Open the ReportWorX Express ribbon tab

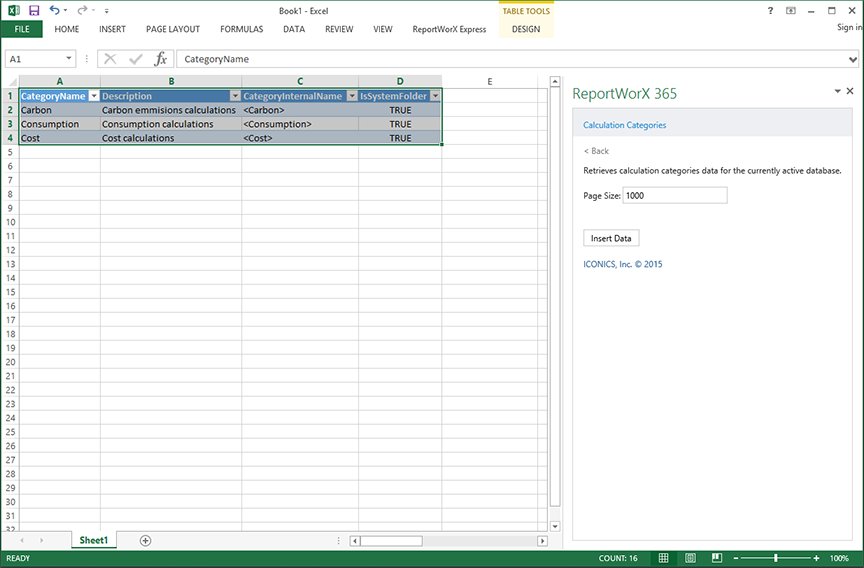(449, 29)
